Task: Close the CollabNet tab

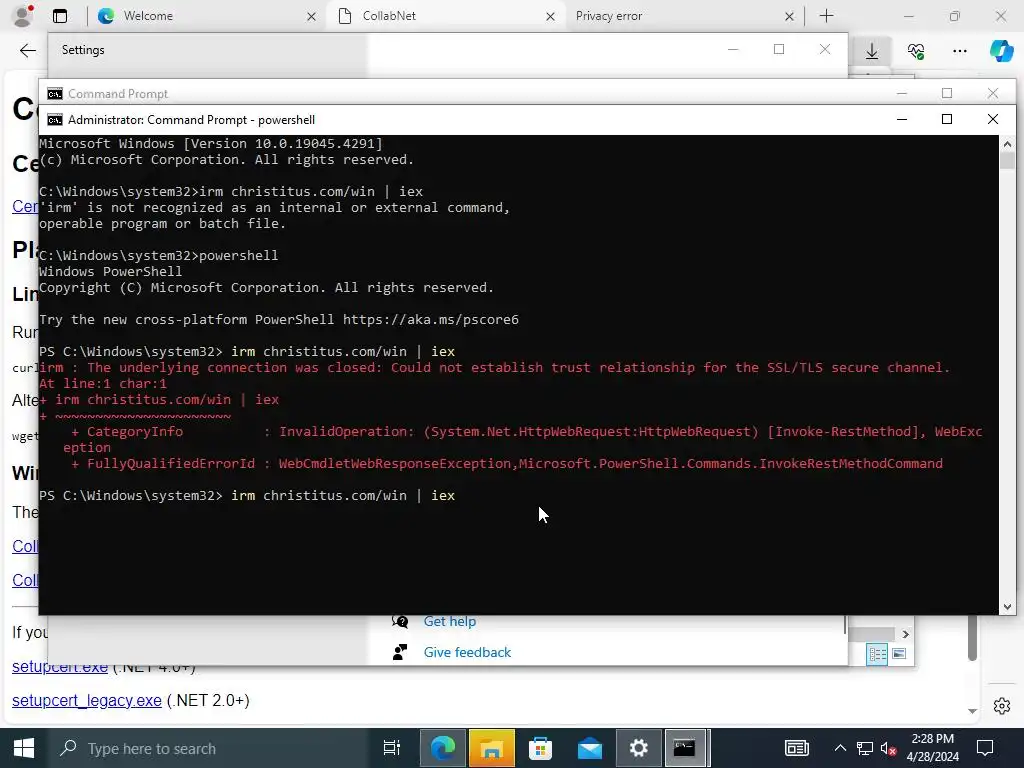Action: [x=550, y=16]
